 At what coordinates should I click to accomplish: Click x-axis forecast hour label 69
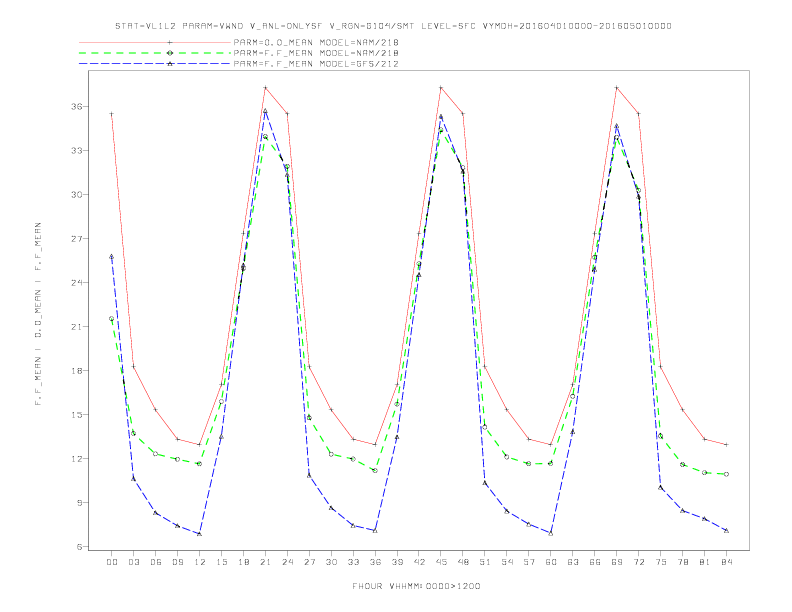point(617,562)
